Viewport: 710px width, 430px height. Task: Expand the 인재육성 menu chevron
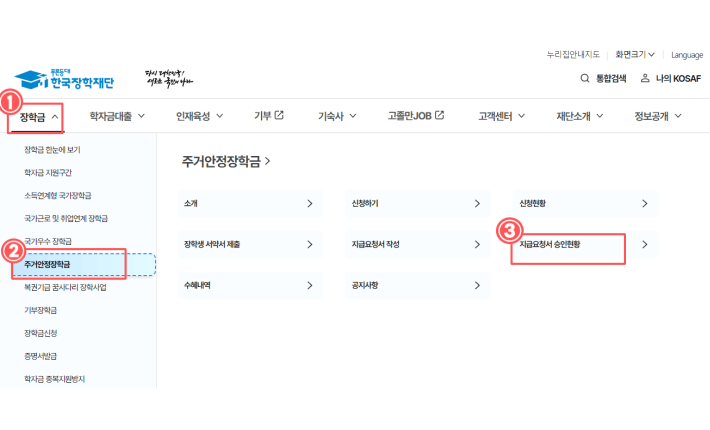(220, 116)
